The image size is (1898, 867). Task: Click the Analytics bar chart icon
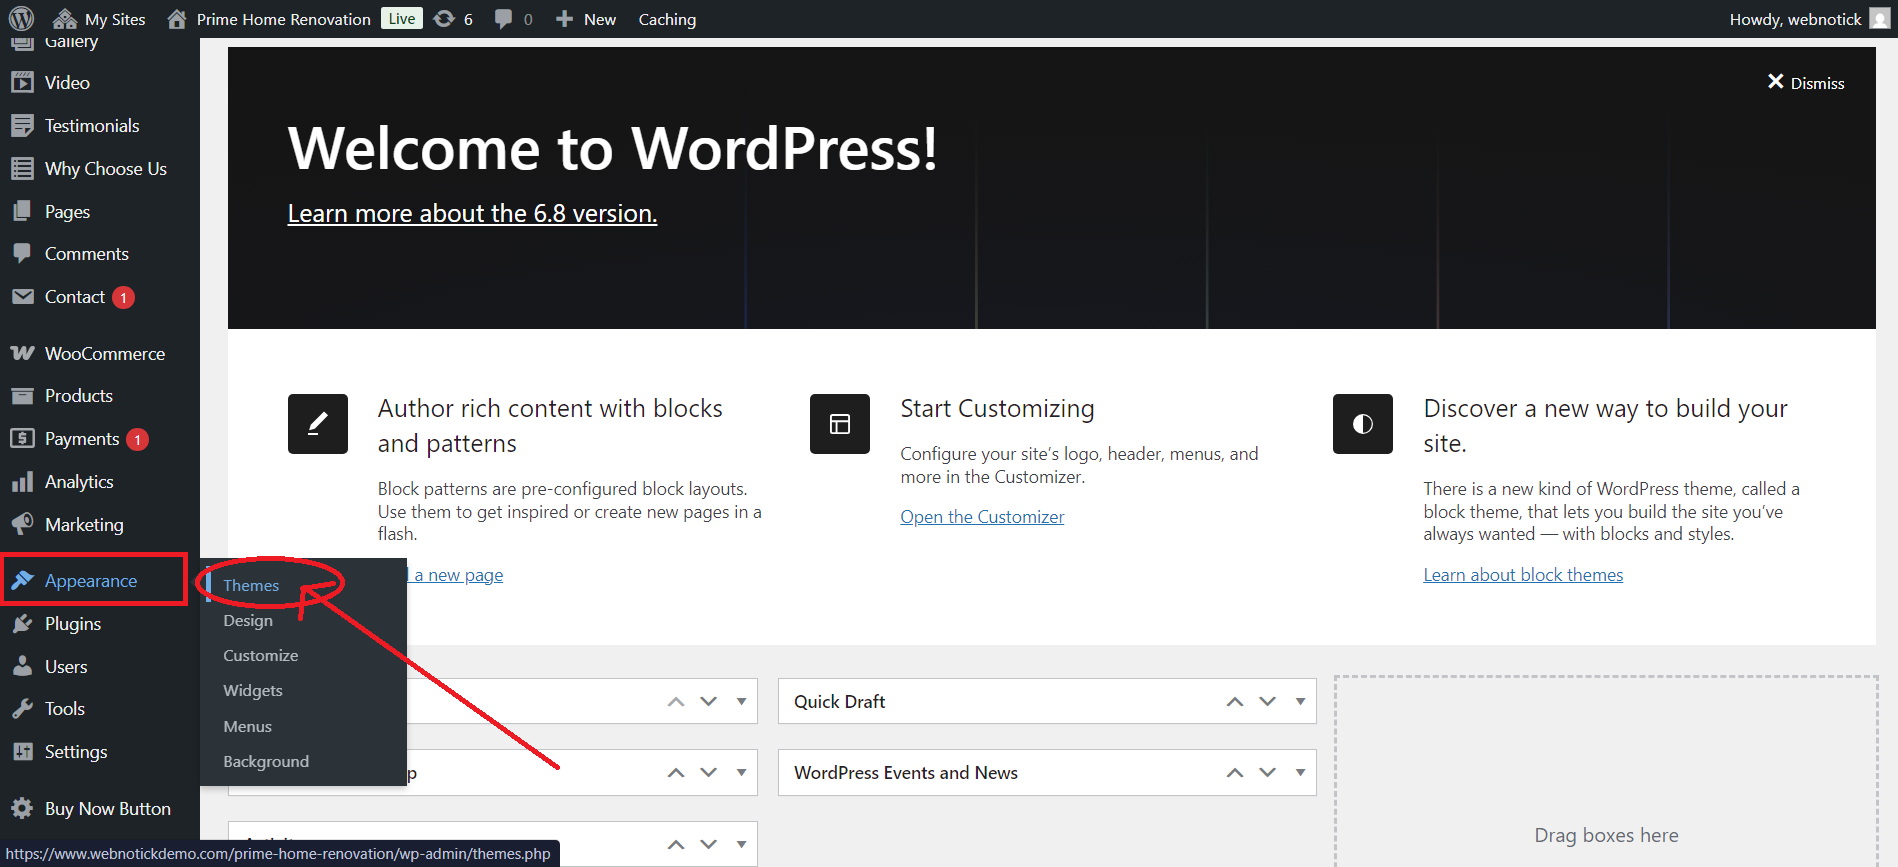[x=22, y=482]
